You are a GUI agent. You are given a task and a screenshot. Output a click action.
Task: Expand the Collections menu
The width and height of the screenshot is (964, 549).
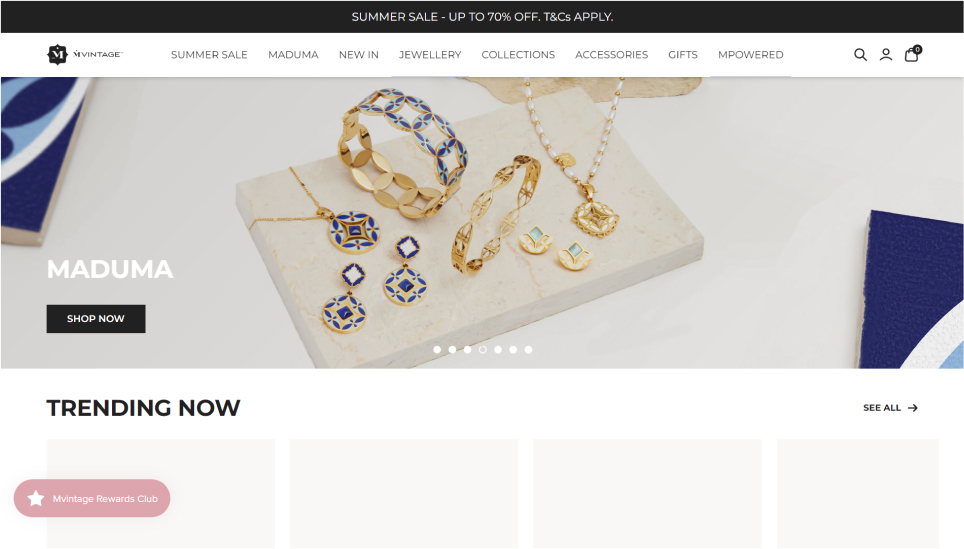pos(518,55)
